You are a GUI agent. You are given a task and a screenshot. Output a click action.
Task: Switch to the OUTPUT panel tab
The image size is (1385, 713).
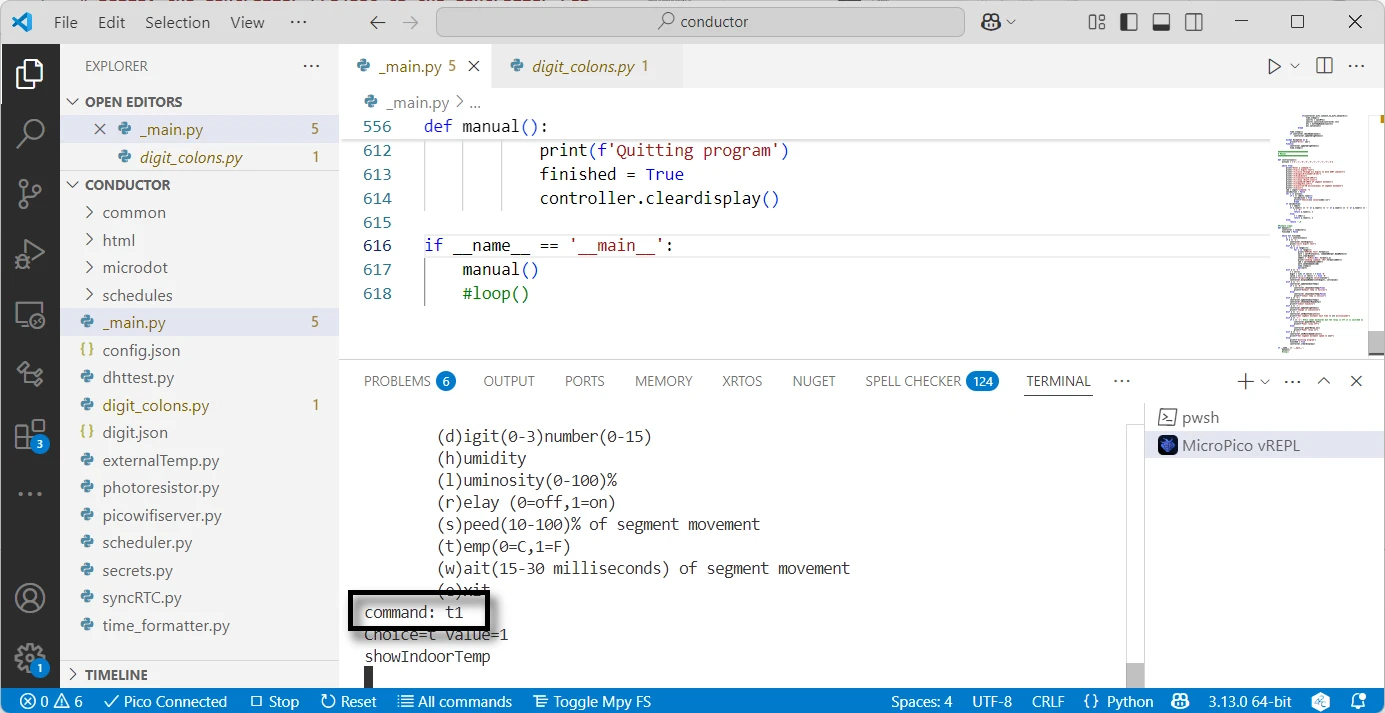(509, 381)
